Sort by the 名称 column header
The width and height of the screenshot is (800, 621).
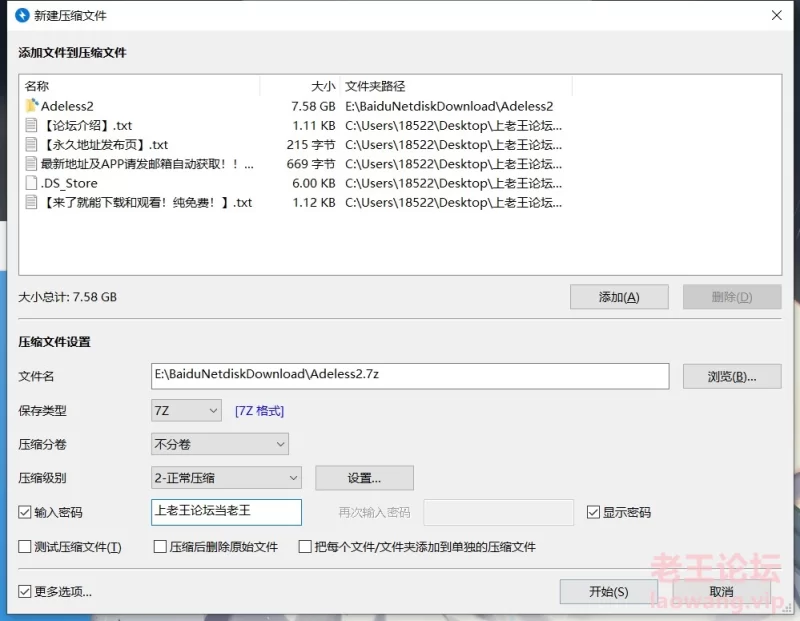coord(37,86)
